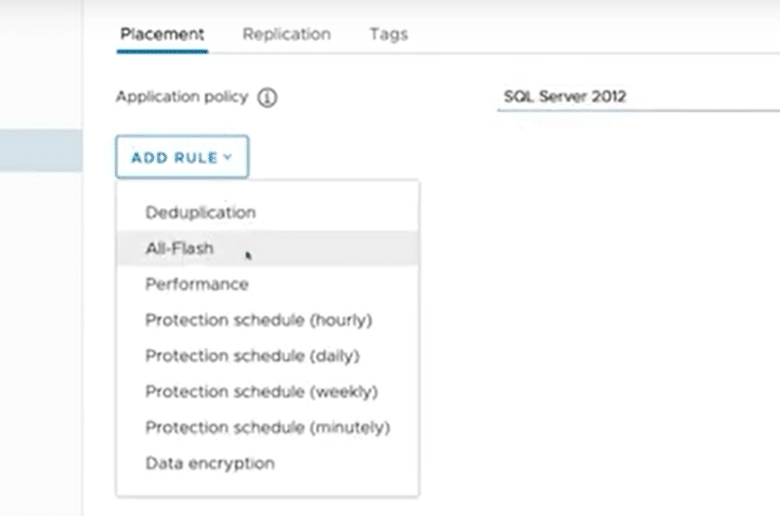
Task: Click empty sidebar area below highlighted row
Action: click(x=41, y=343)
